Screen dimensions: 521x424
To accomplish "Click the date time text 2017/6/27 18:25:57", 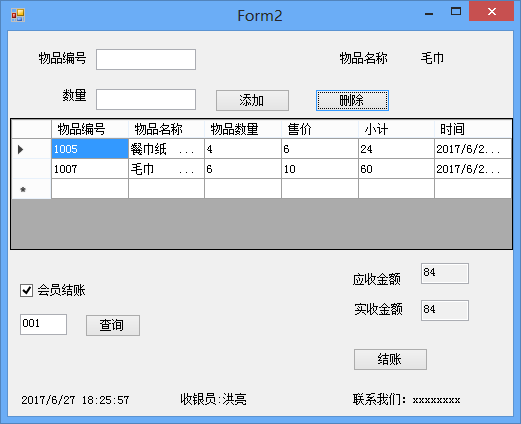I will [x=75, y=400].
